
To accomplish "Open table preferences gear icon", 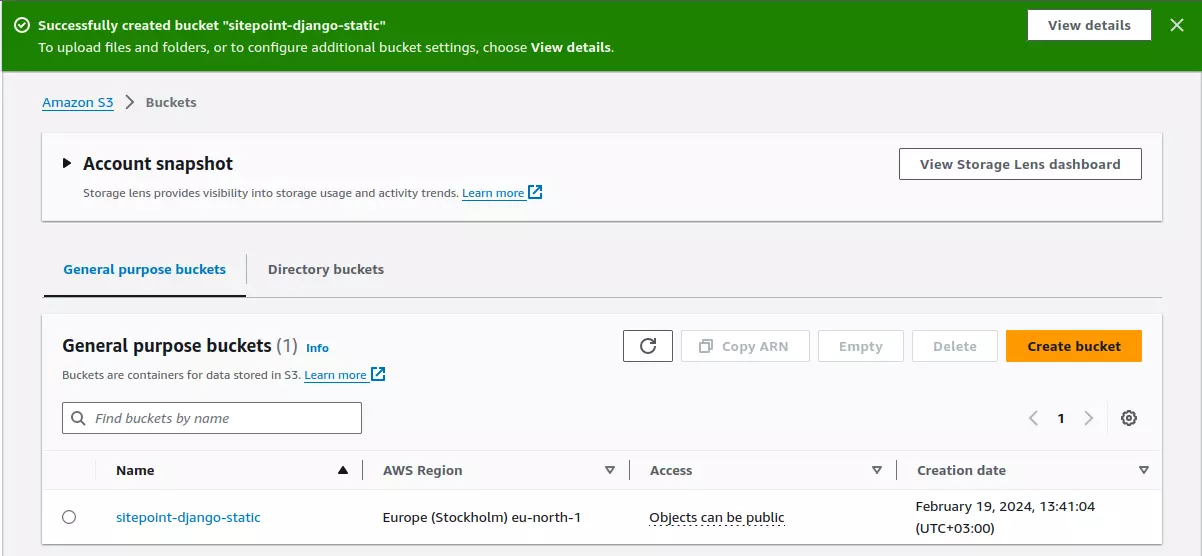I will (1129, 418).
